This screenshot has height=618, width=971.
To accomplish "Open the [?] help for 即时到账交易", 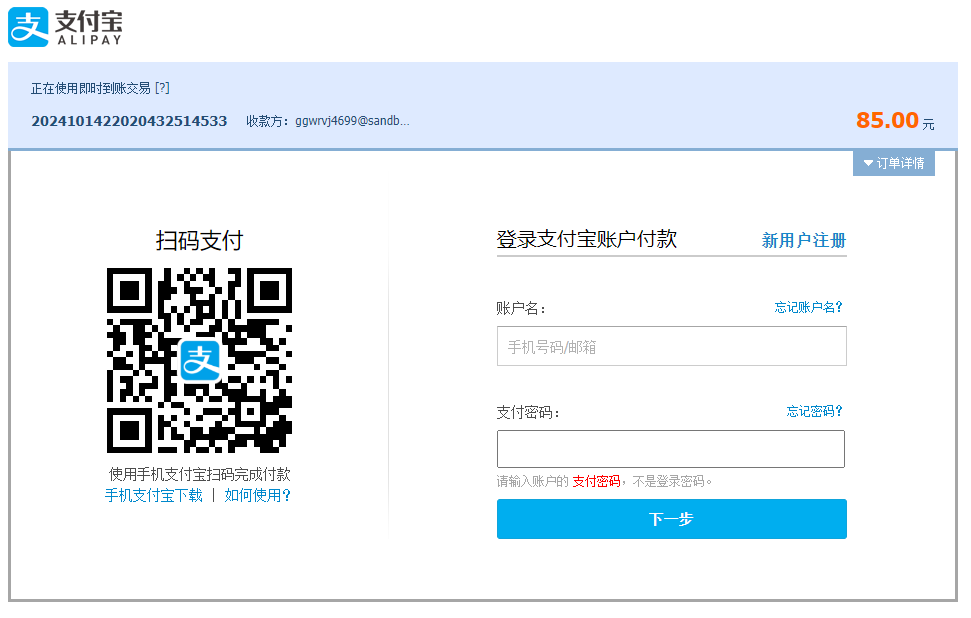I will [162, 88].
